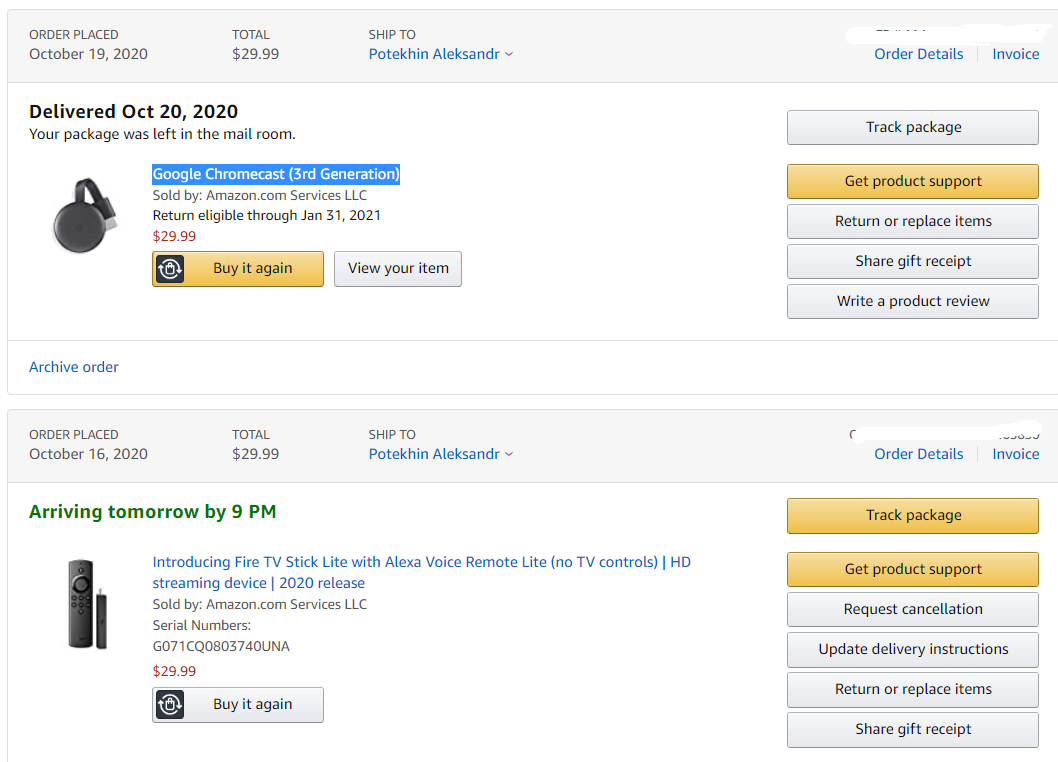Click the red $29.99 price under Chromecast
Screen dimensions: 1058x762
[x=174, y=236]
